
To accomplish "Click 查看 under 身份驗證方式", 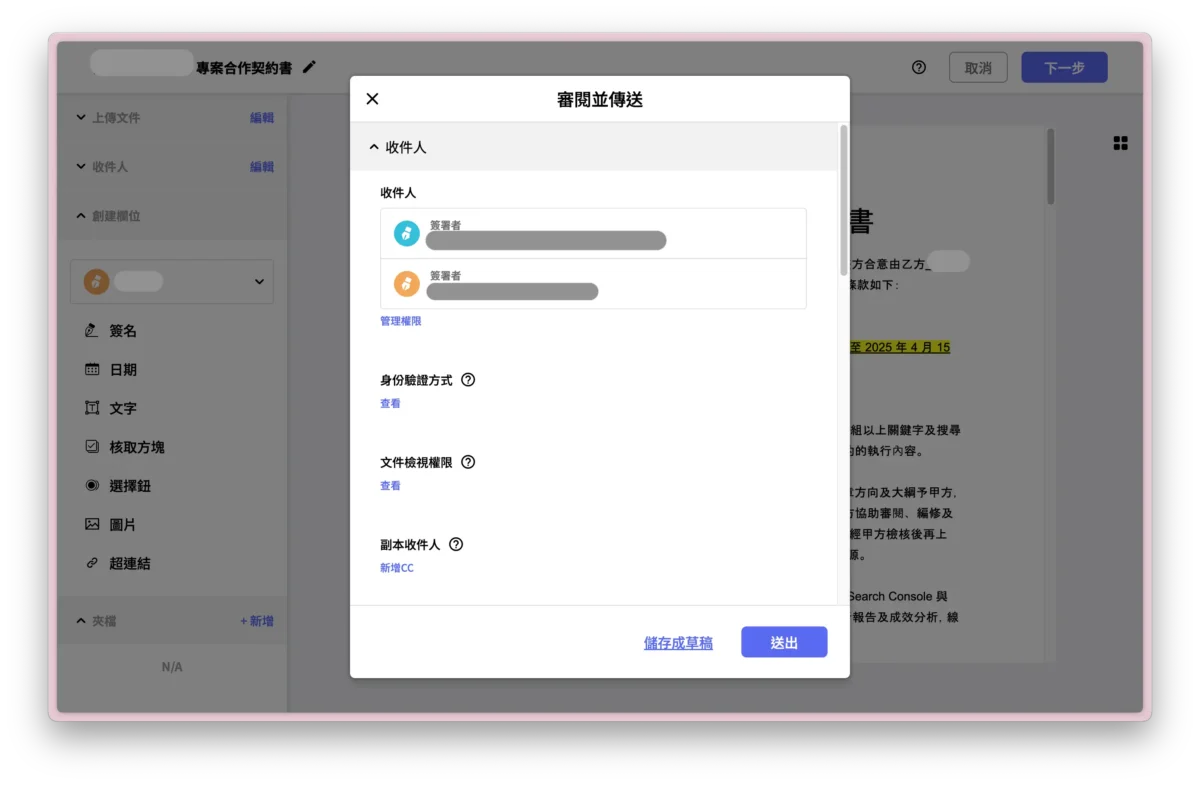I will [390, 403].
